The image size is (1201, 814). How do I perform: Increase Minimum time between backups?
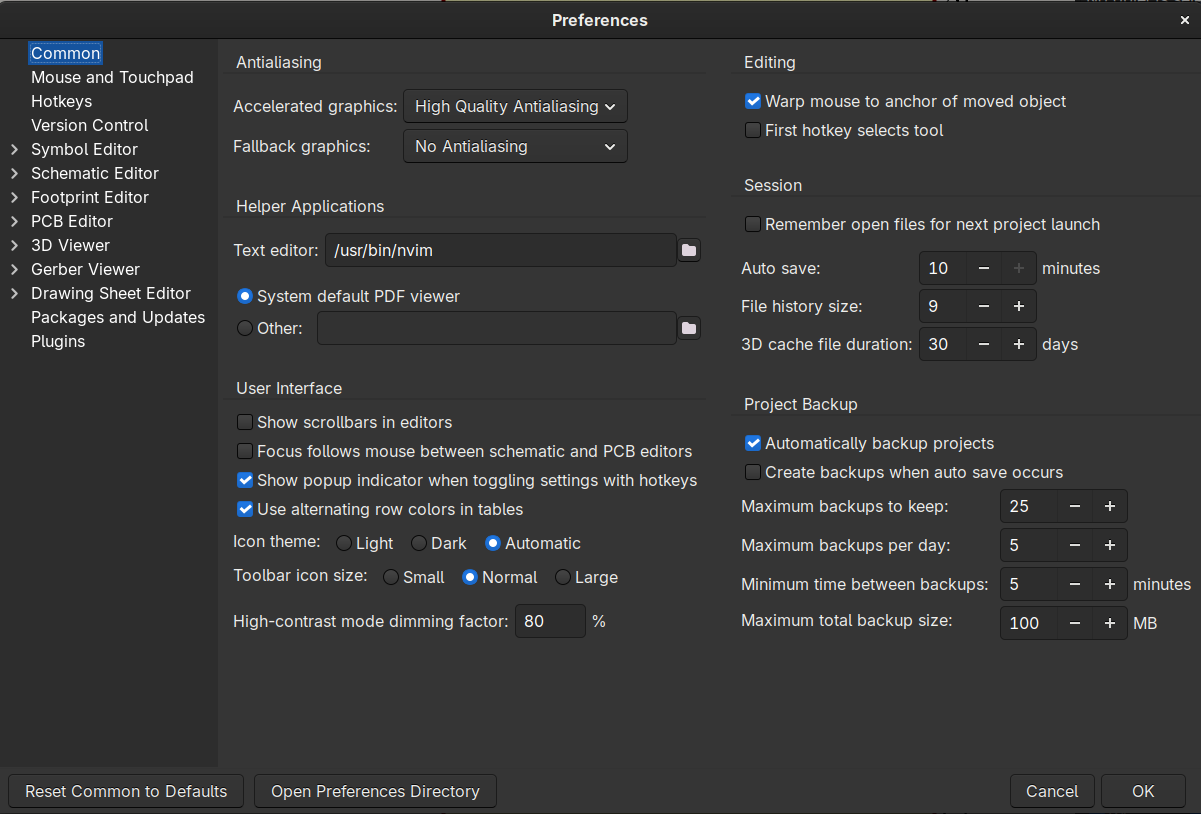tap(1110, 584)
